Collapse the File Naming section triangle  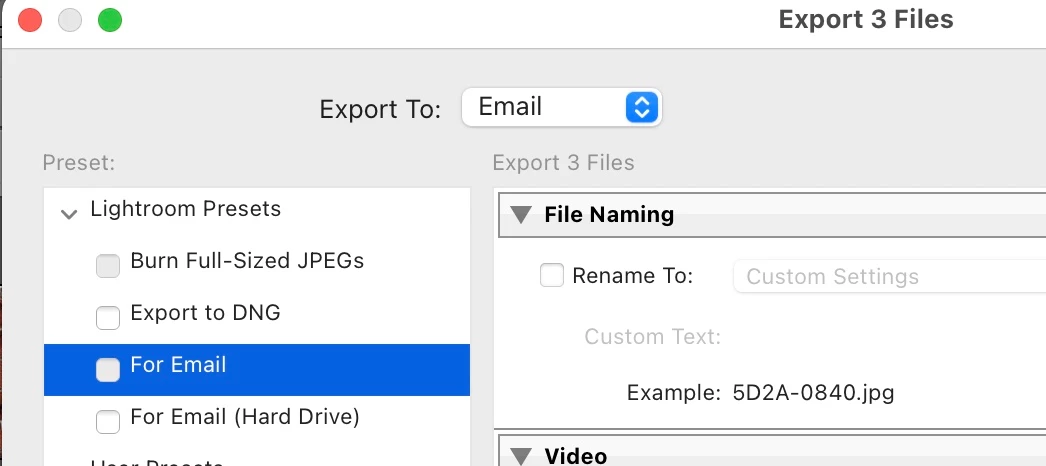coord(521,214)
